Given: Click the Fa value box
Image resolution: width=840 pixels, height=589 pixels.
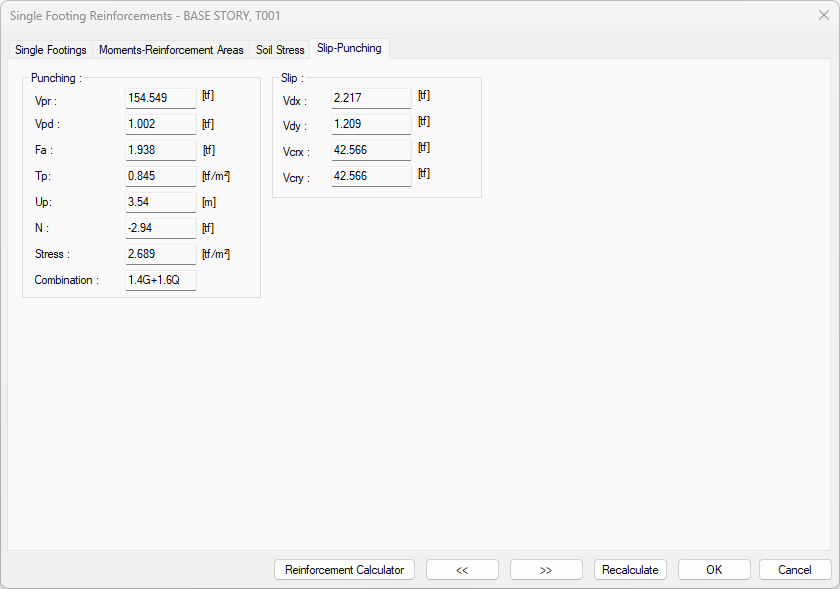Looking at the screenshot, I should point(161,150).
